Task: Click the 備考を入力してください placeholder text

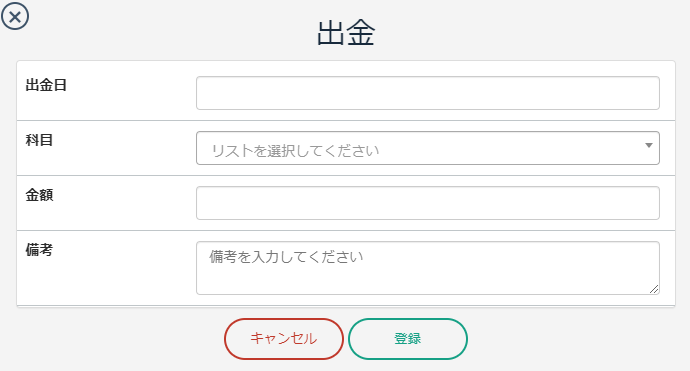Action: coord(286,257)
